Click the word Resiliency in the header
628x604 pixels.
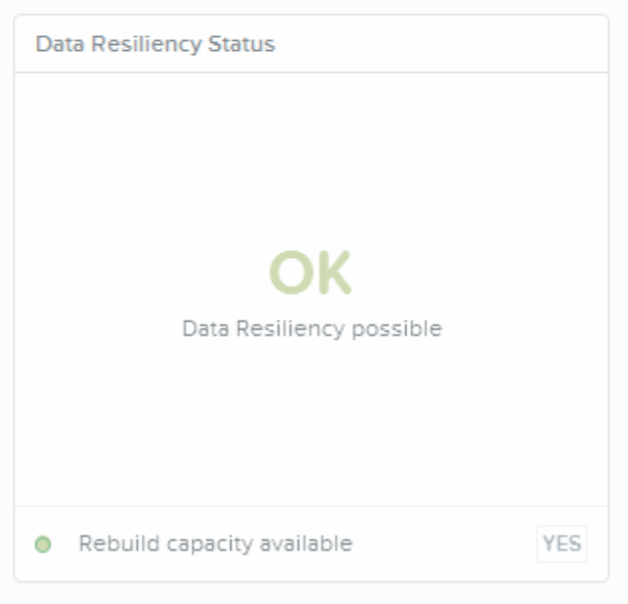click(146, 44)
